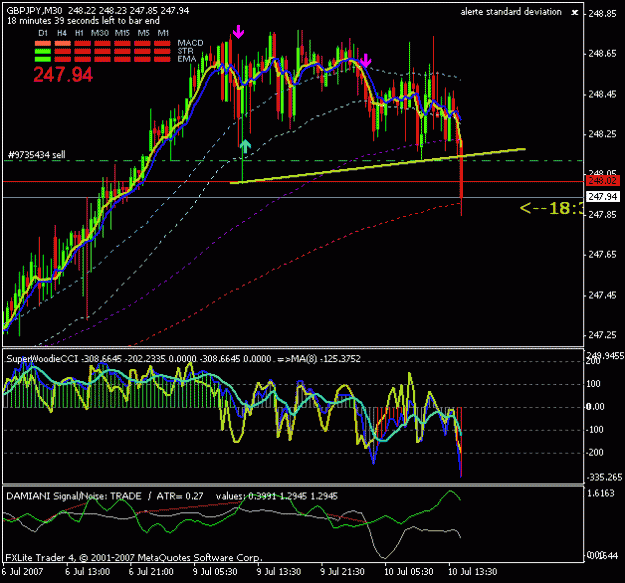The height and width of the screenshot is (583, 625).
Task: Click the 6 Jul 2007 date label
Action: 23,572
